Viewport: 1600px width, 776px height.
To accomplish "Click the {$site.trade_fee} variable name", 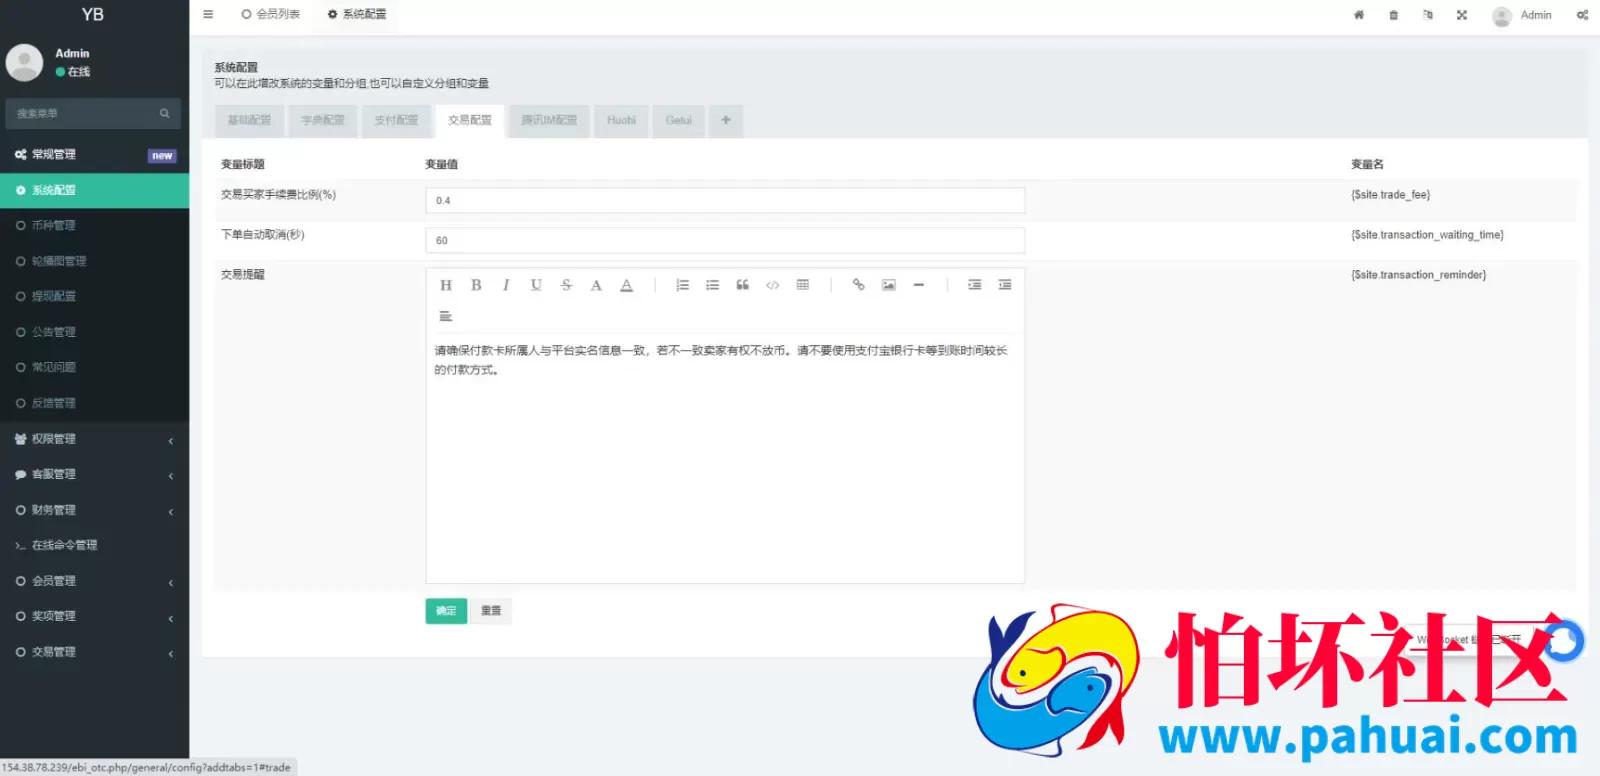I will (1390, 195).
